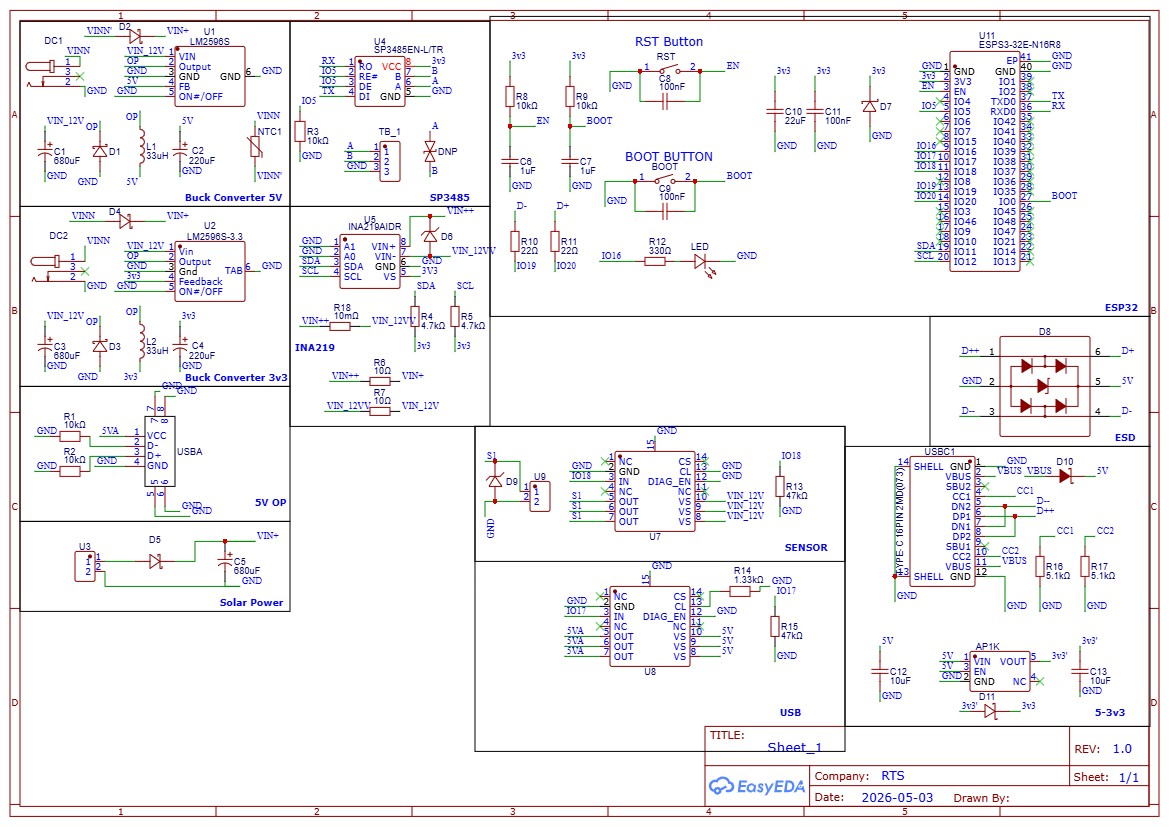The height and width of the screenshot is (827, 1169).
Task: Select the R14 1.33kΩ resistor symbol
Action: tap(740, 591)
